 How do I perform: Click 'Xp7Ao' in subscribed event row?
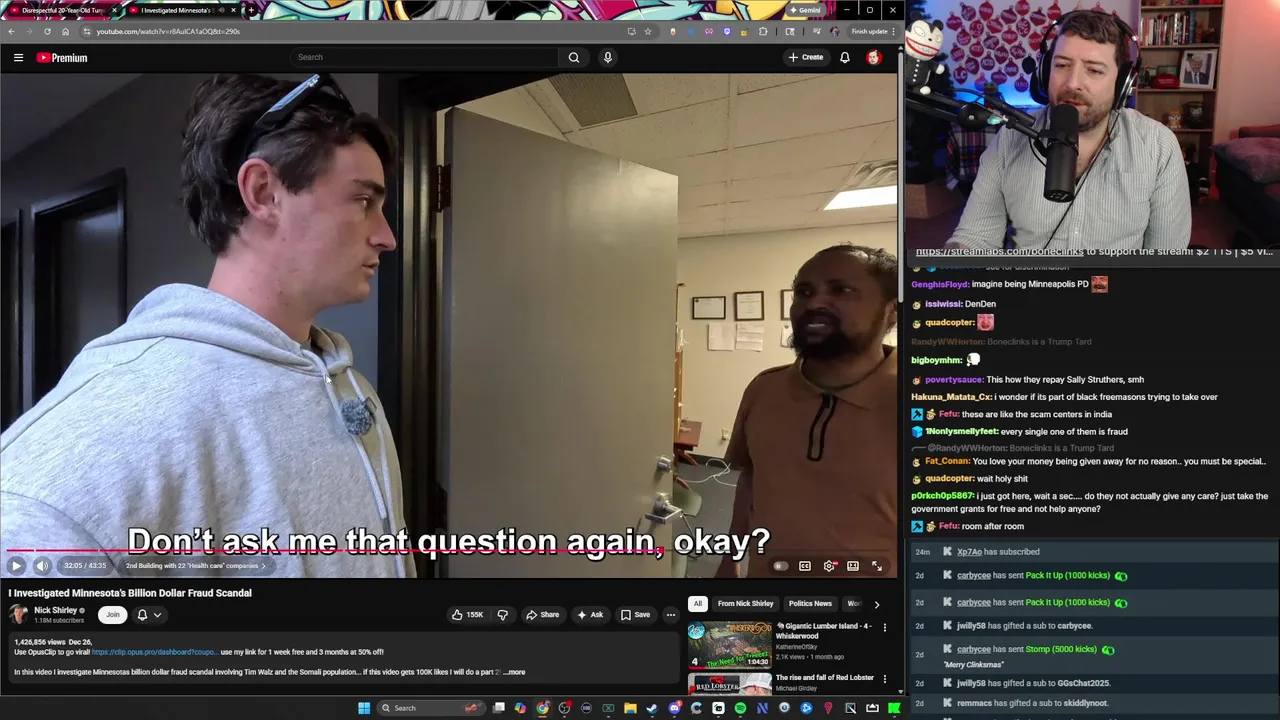coord(969,552)
